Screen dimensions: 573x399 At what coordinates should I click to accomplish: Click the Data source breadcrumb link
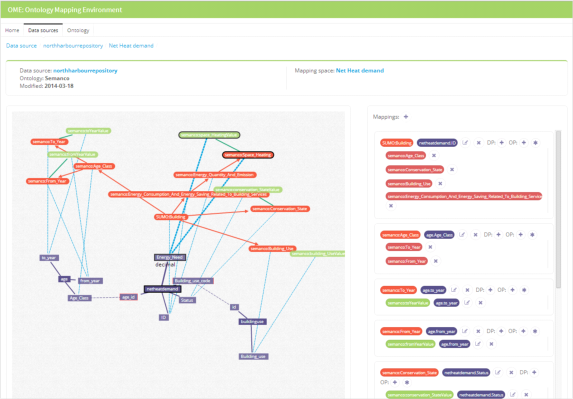pos(22,46)
